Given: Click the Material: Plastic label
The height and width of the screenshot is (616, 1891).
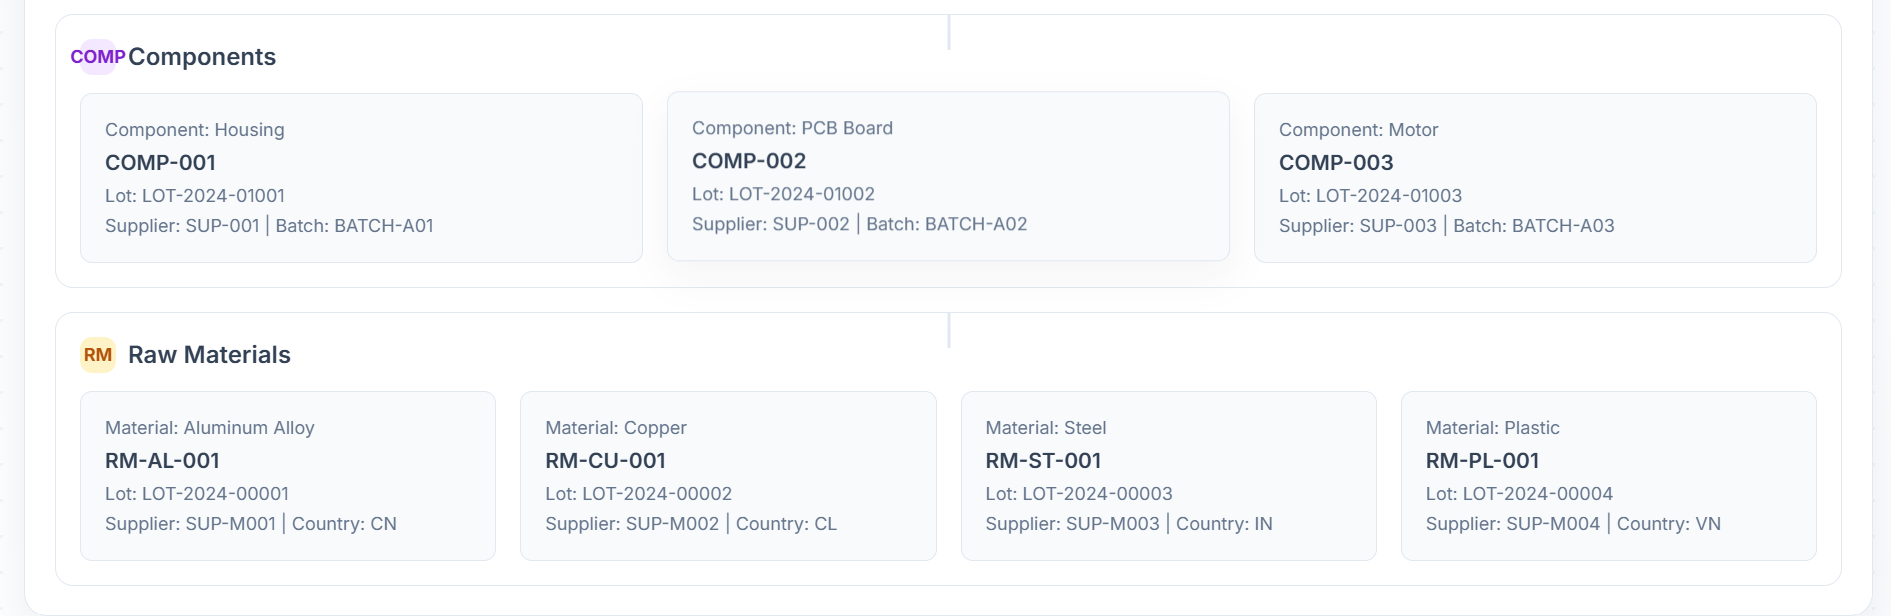Looking at the screenshot, I should point(1492,428).
